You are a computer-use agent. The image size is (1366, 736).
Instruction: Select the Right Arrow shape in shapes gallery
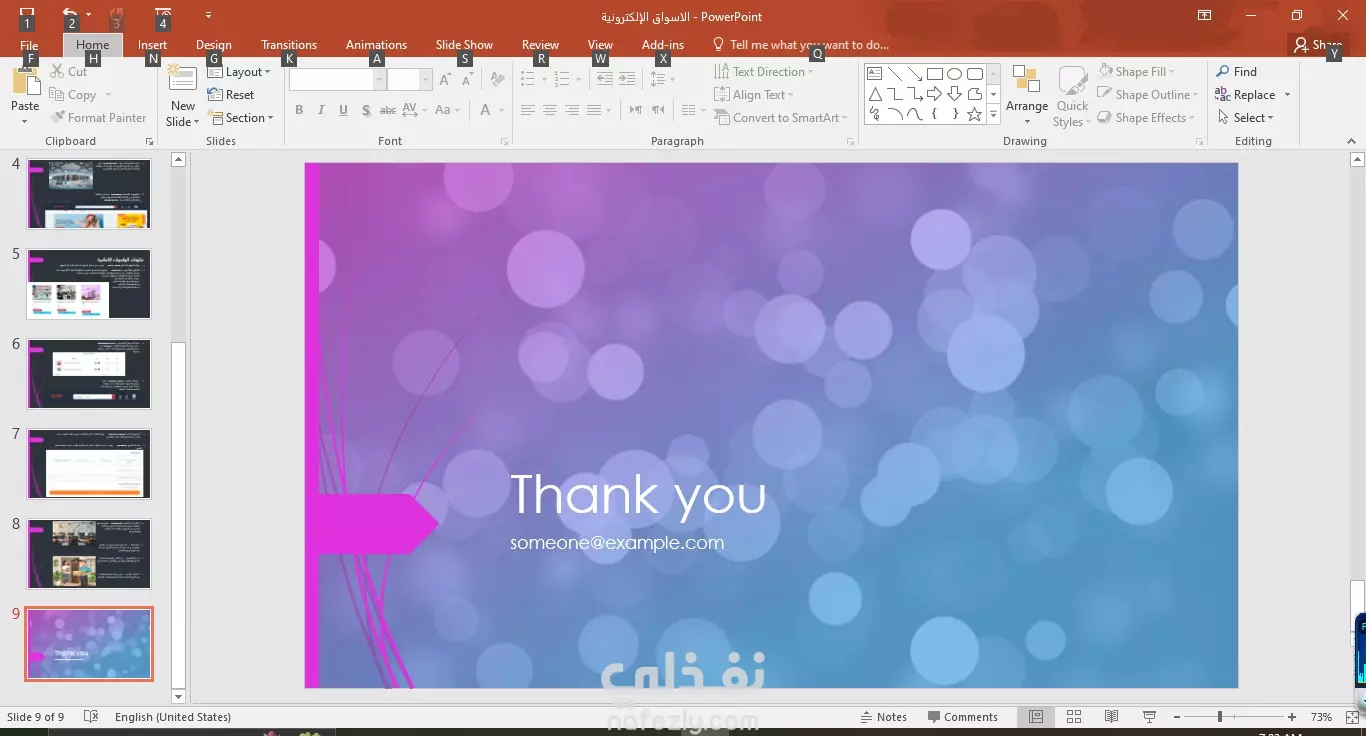[x=934, y=94]
